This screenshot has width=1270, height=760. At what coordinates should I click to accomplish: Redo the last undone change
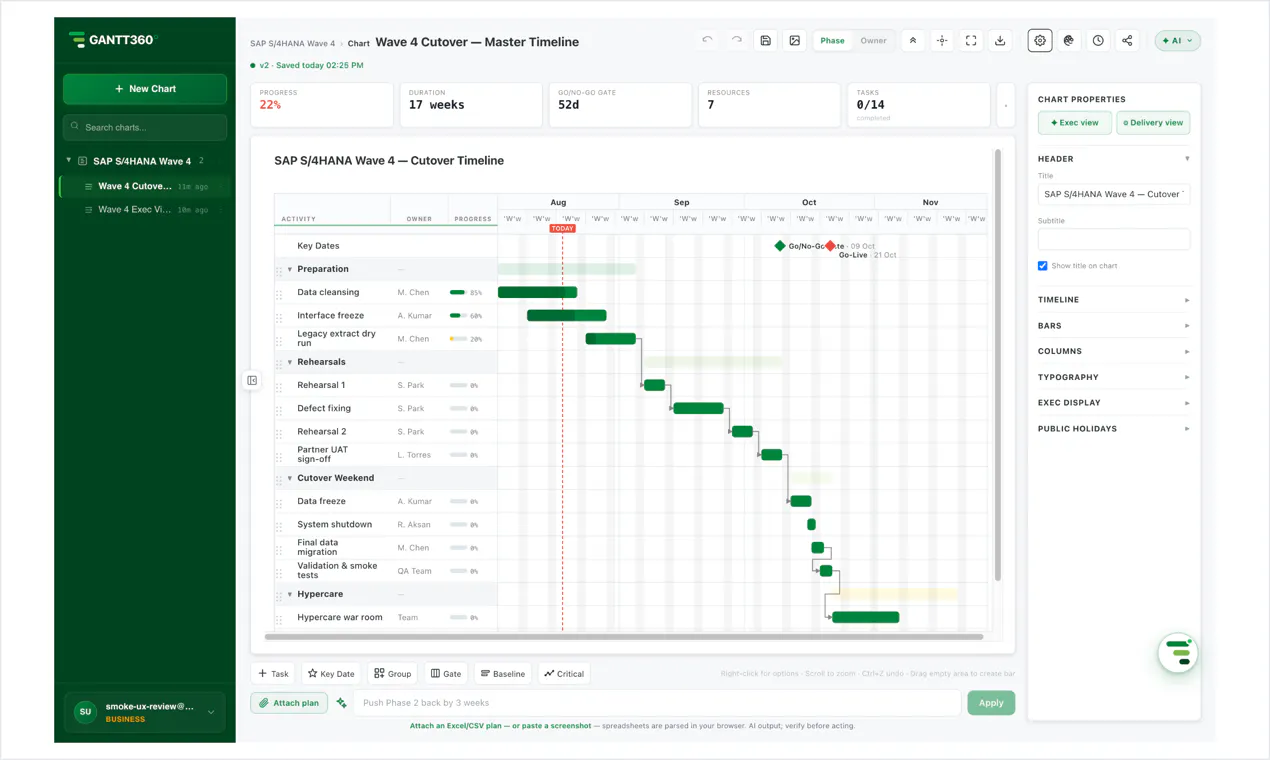coord(736,41)
